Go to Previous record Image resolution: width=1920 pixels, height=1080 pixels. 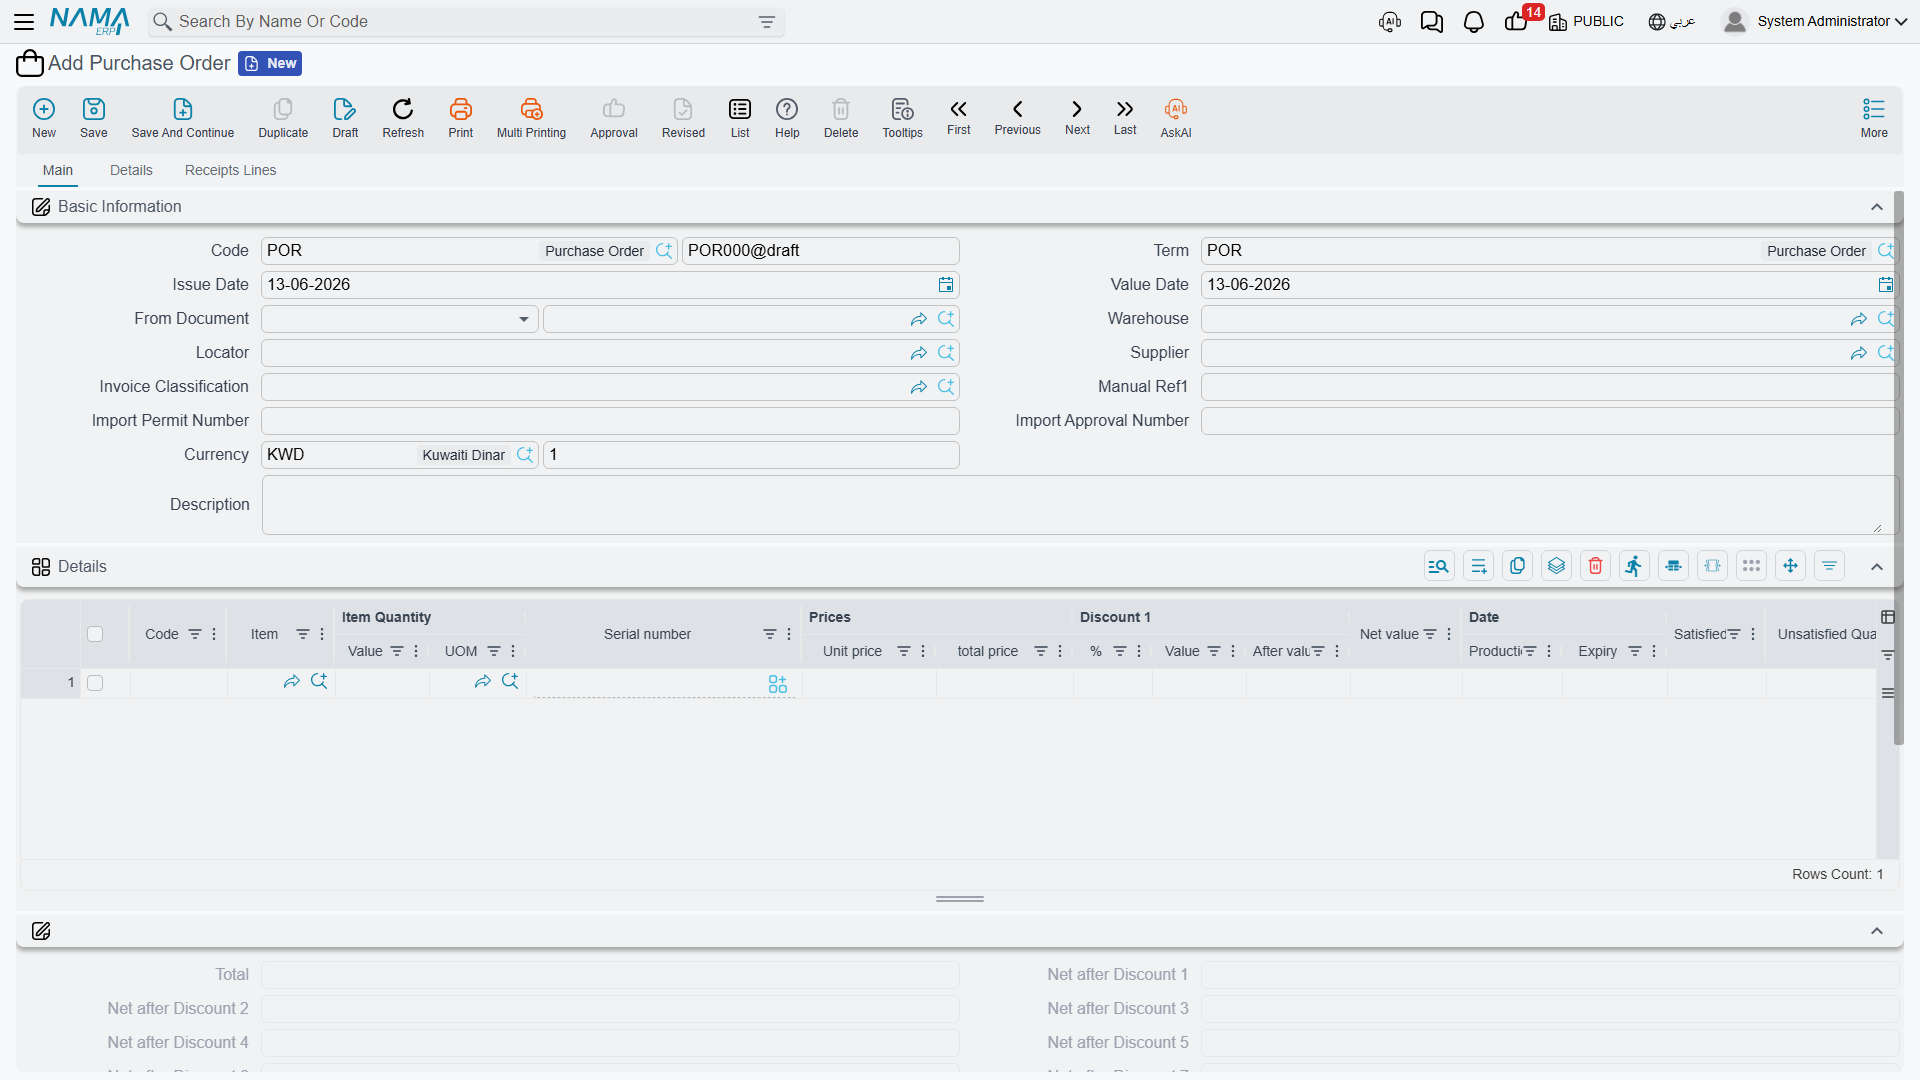(x=1017, y=117)
